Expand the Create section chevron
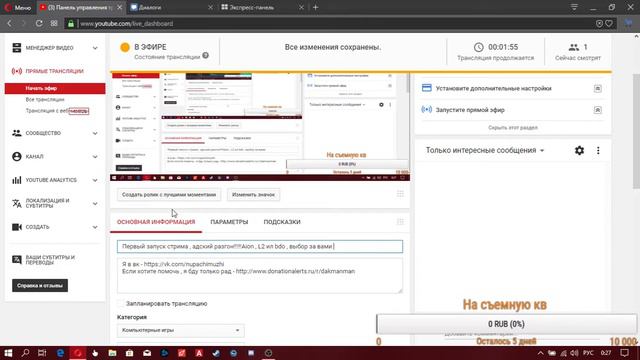The width and height of the screenshot is (640, 360). point(95,227)
